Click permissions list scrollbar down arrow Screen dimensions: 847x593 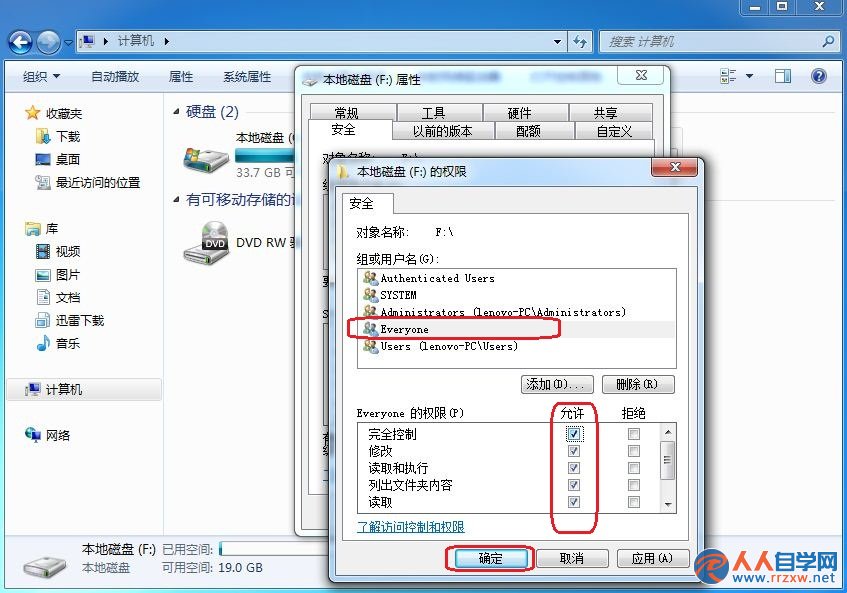[x=668, y=504]
